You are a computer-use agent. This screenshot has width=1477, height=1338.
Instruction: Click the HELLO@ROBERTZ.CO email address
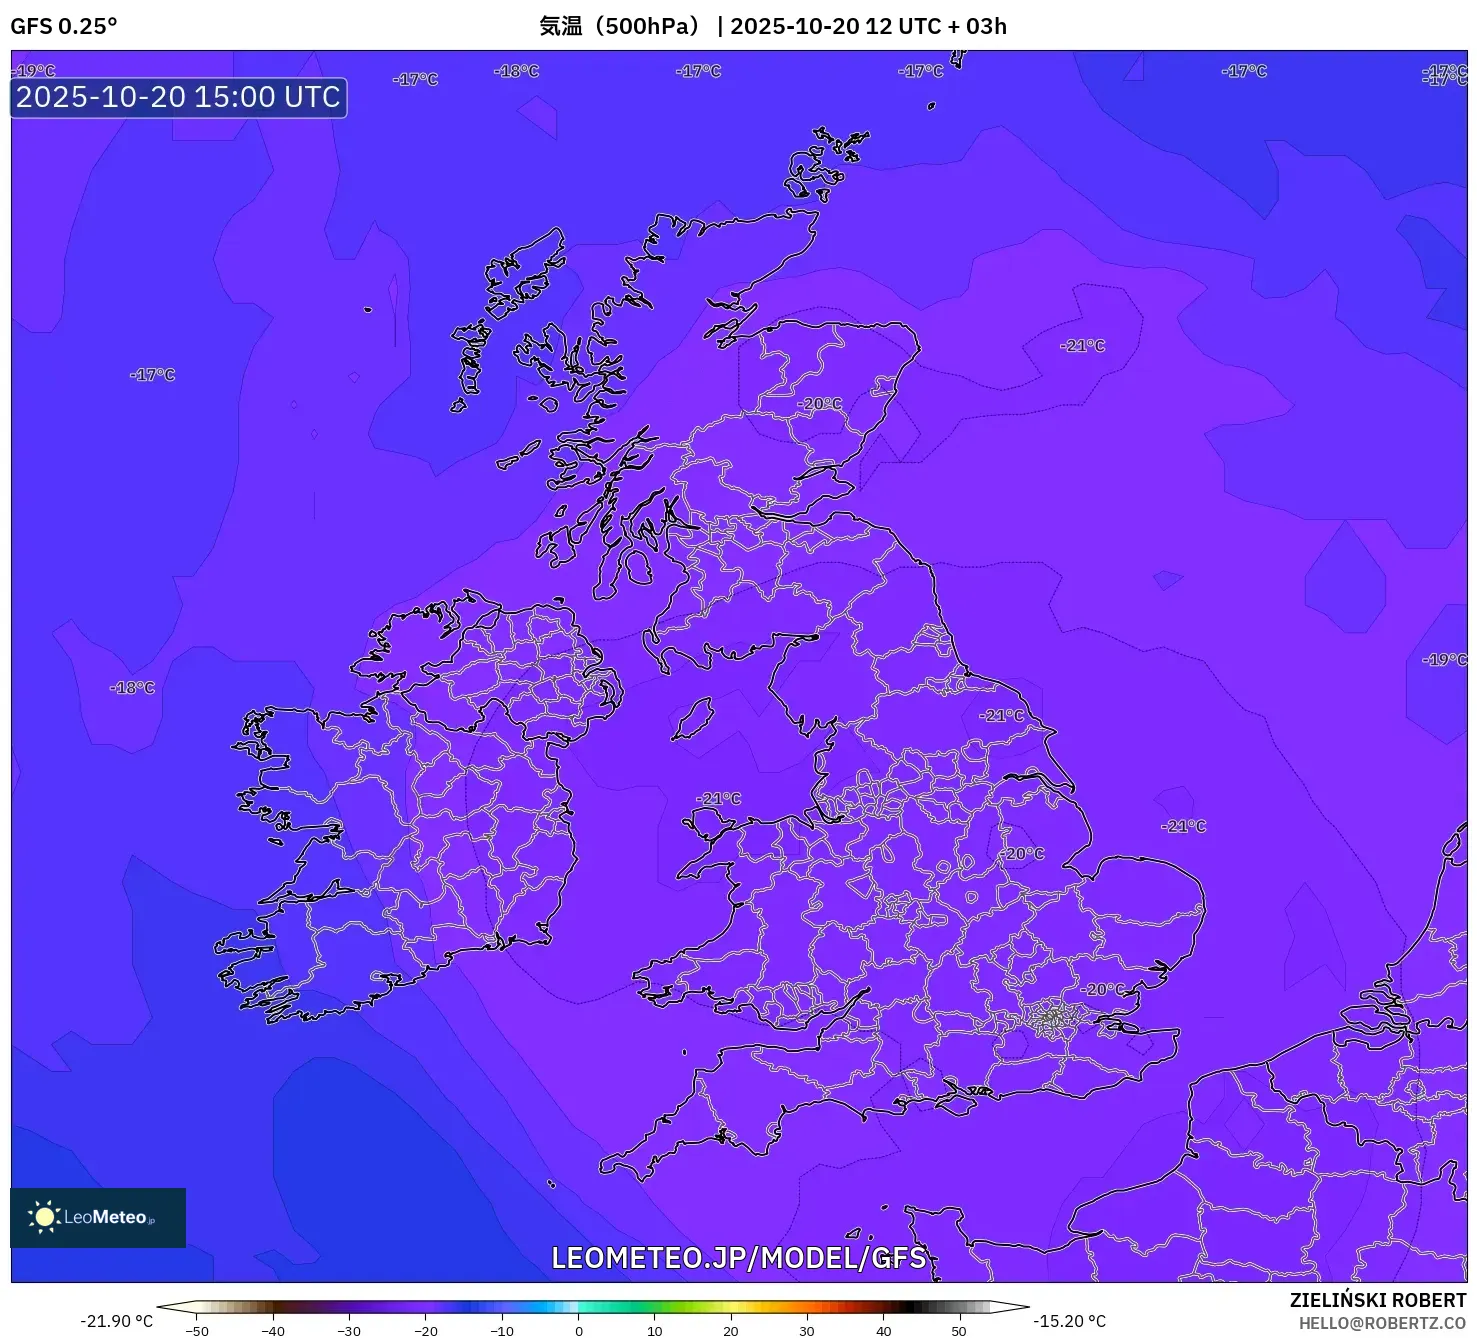1382,1323
